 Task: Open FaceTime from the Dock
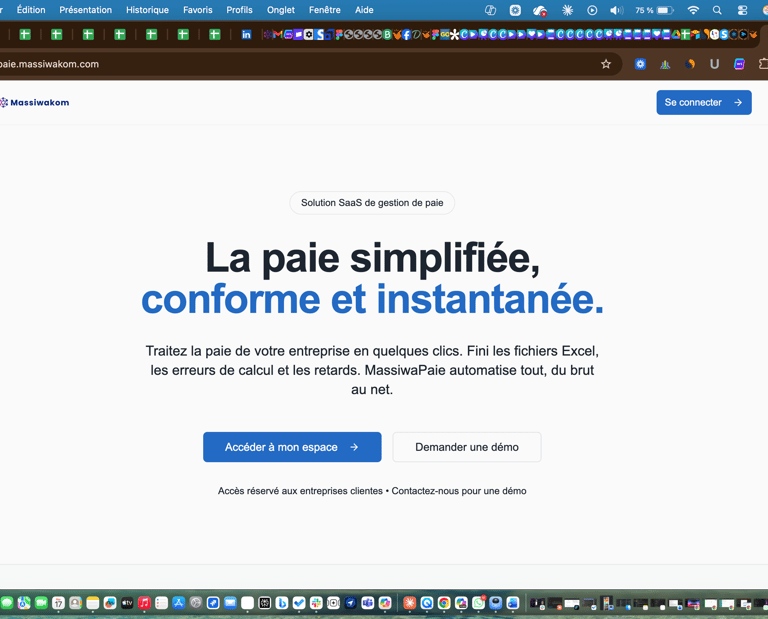tap(41, 603)
